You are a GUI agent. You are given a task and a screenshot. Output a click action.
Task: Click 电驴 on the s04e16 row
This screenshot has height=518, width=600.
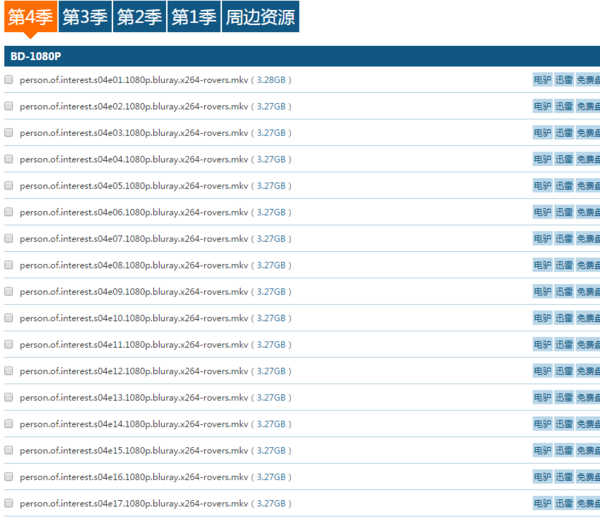[x=542, y=477]
